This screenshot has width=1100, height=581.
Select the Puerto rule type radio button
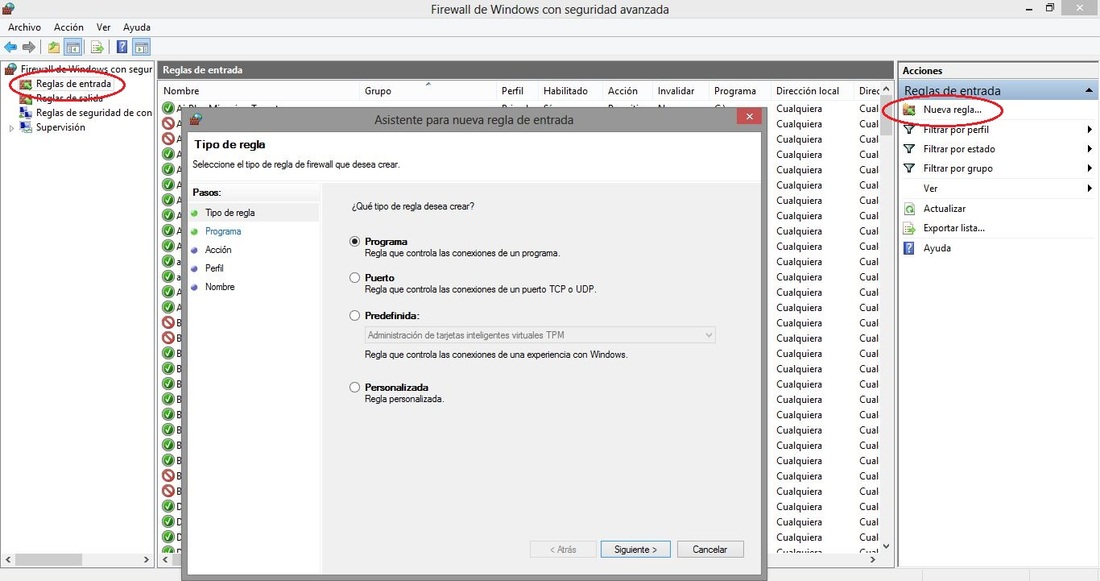(x=355, y=278)
